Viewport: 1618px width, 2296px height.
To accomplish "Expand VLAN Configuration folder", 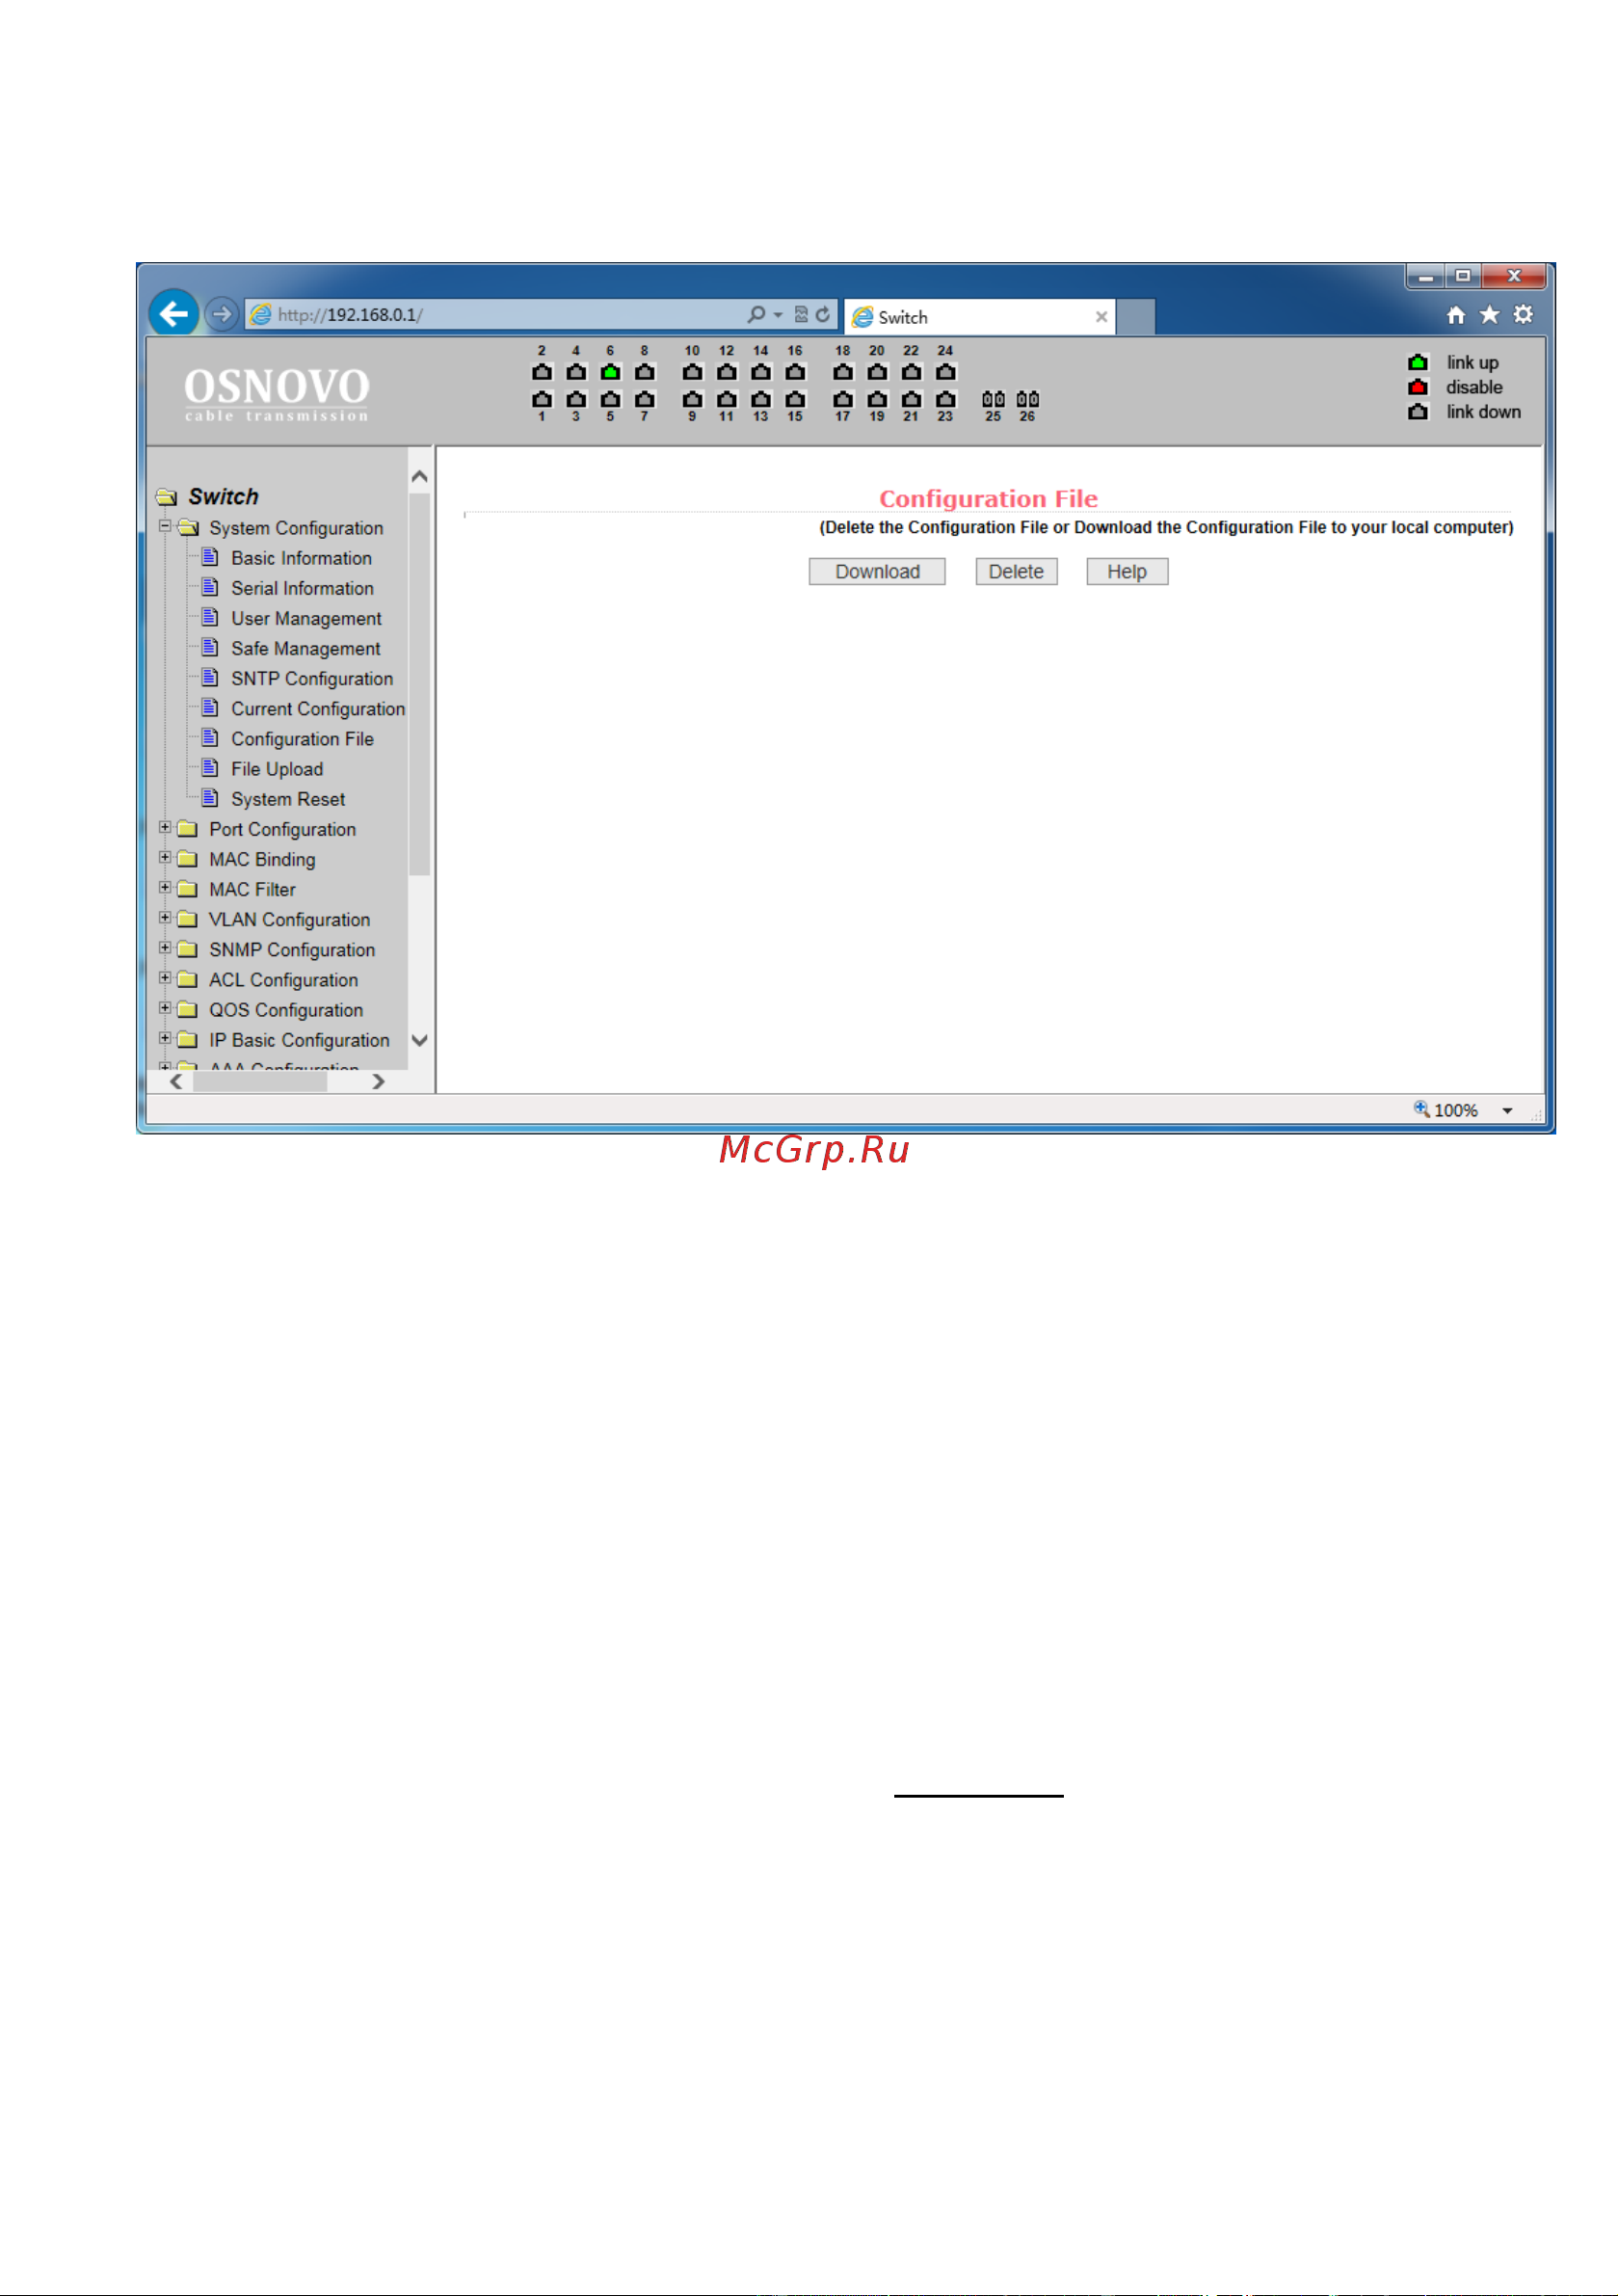I will 165,917.
